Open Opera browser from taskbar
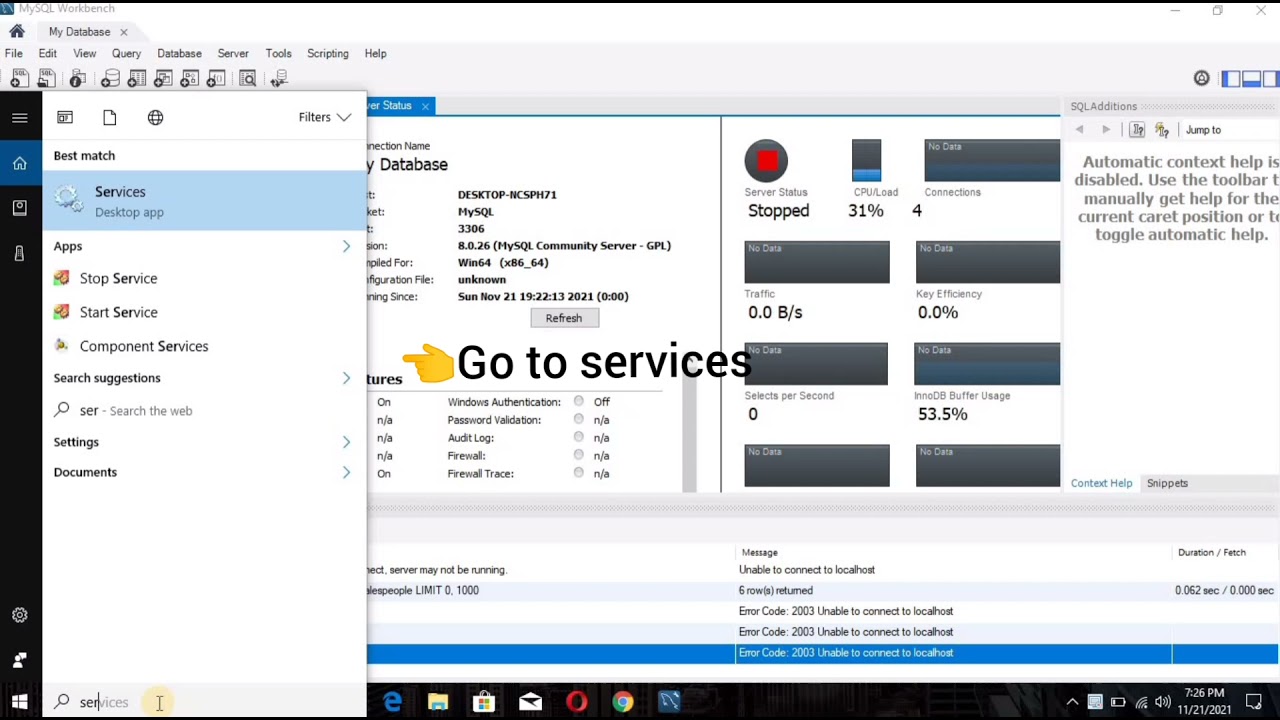 click(x=576, y=702)
